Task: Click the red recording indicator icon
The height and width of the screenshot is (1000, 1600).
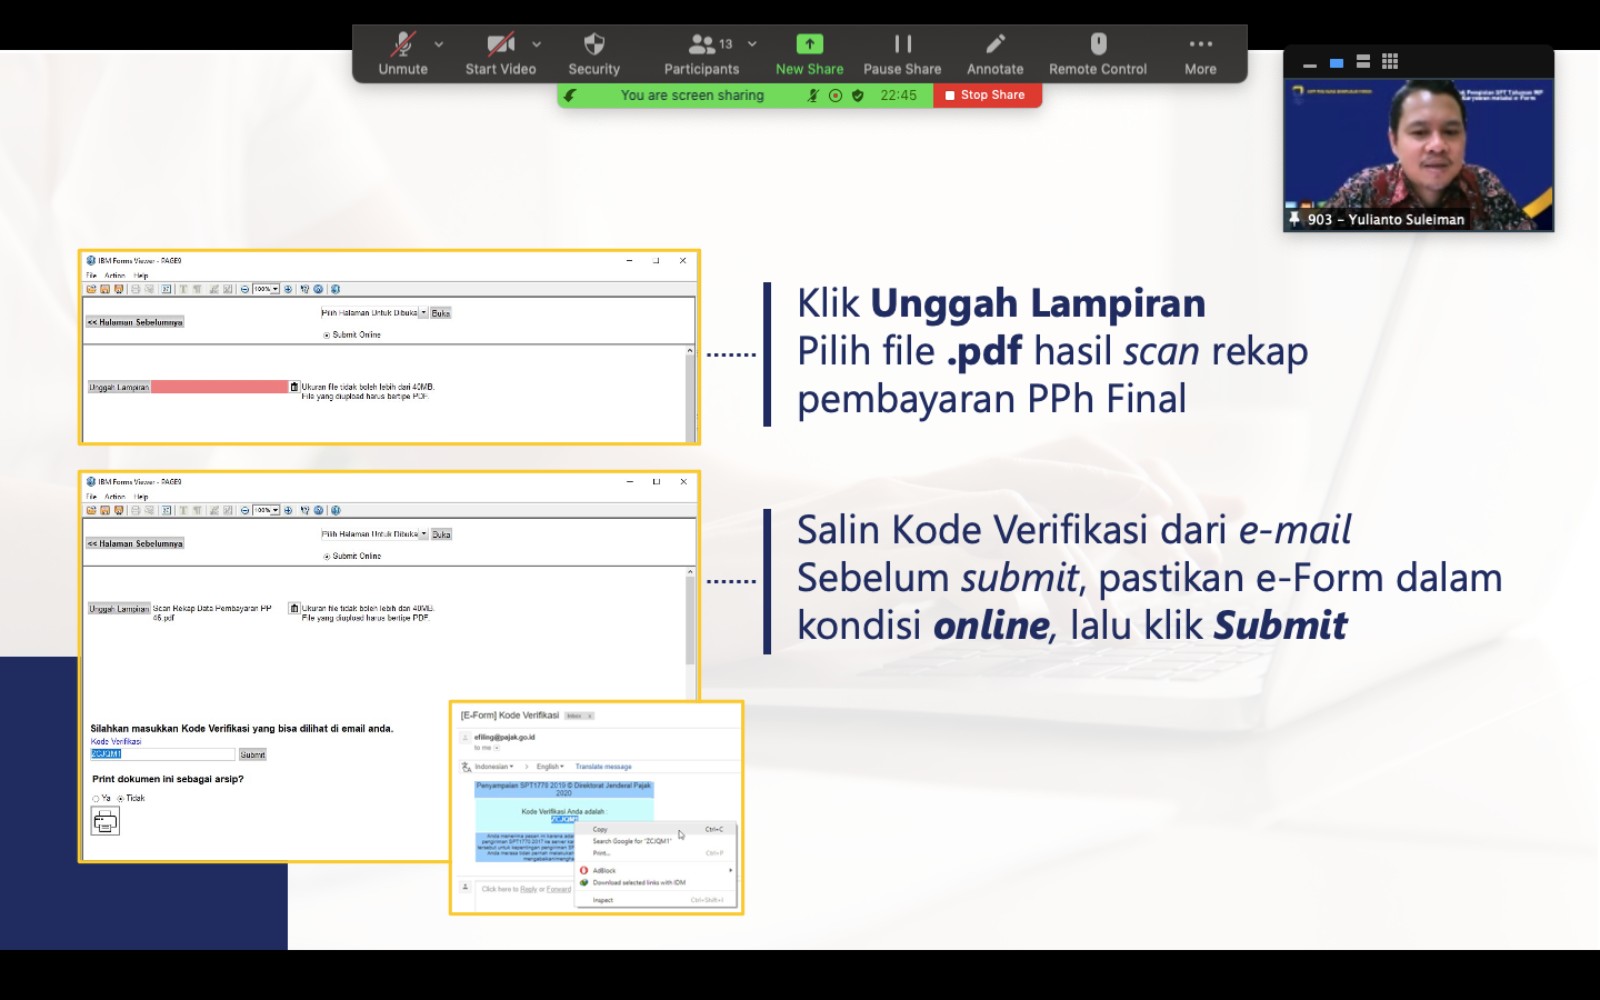Action: coord(836,96)
